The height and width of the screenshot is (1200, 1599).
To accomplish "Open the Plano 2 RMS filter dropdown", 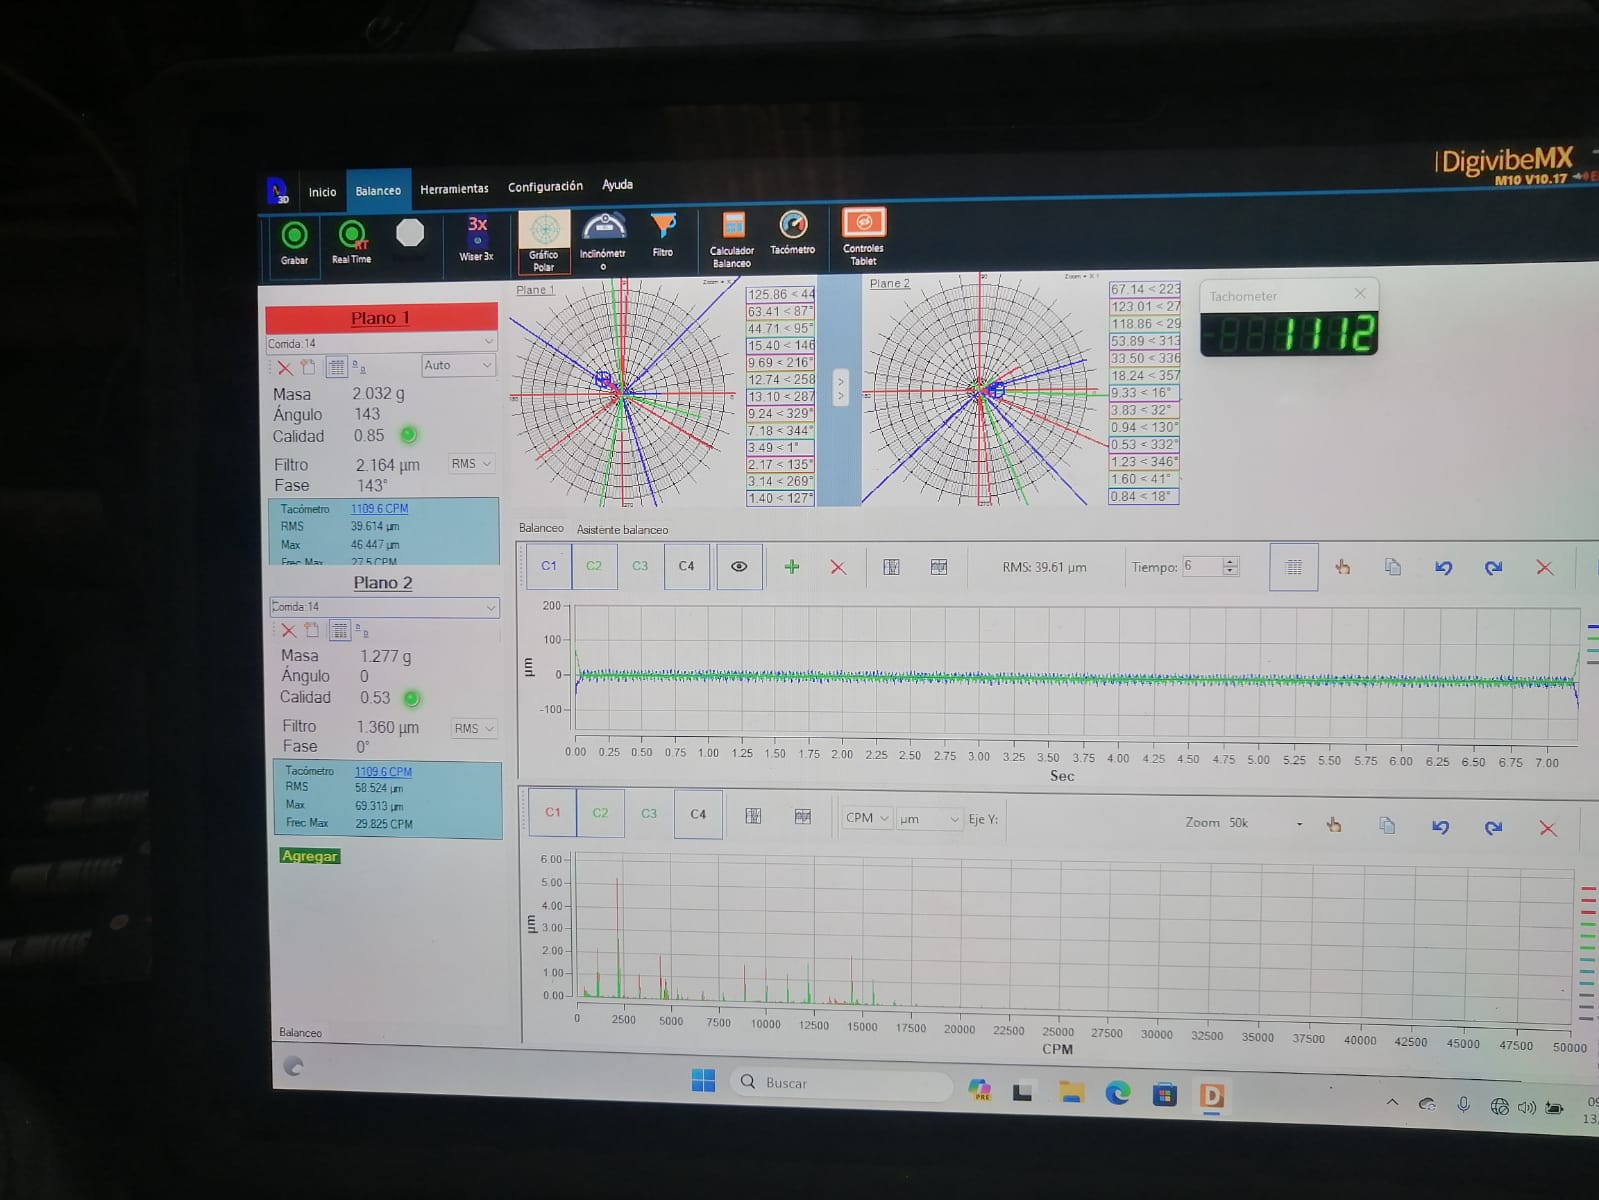I will pos(475,729).
